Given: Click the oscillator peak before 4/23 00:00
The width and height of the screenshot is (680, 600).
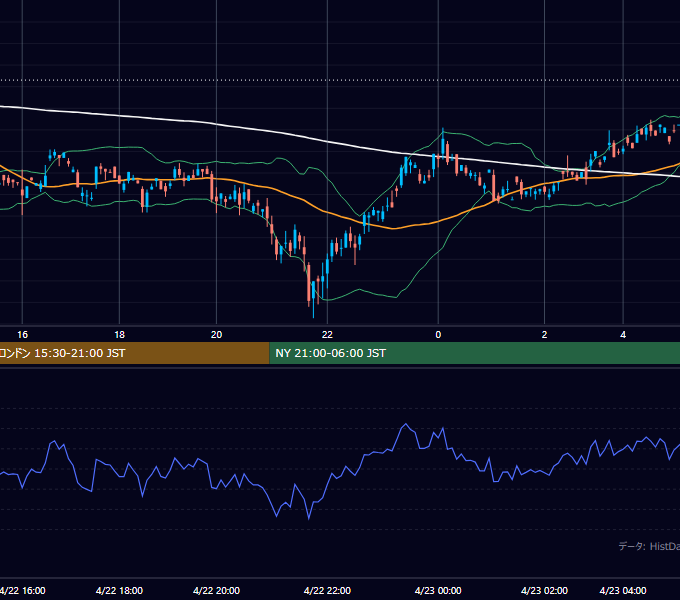Looking at the screenshot, I should 406,424.
